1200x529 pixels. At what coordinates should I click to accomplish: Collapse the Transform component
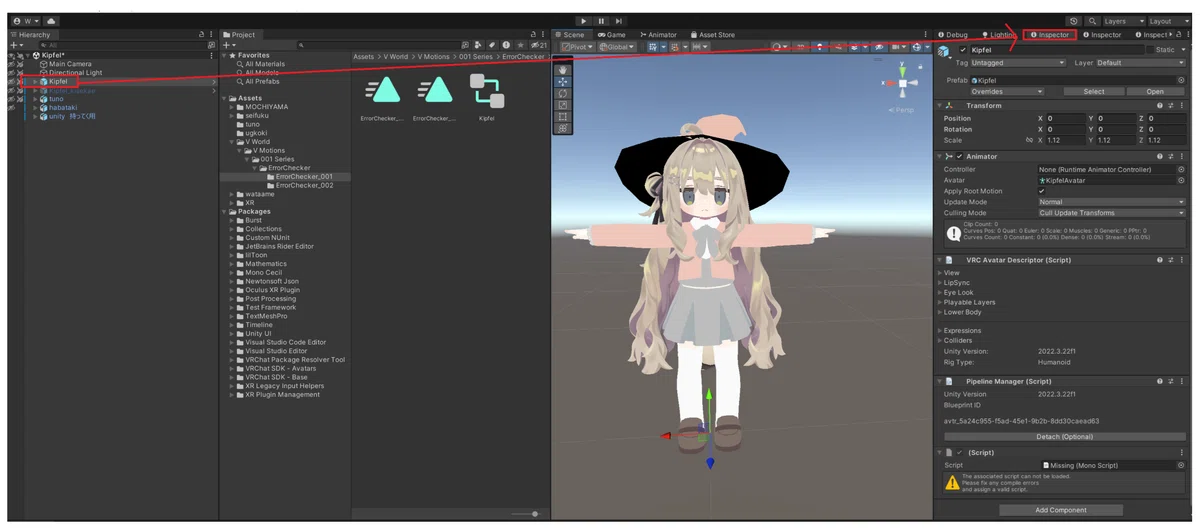(x=939, y=105)
